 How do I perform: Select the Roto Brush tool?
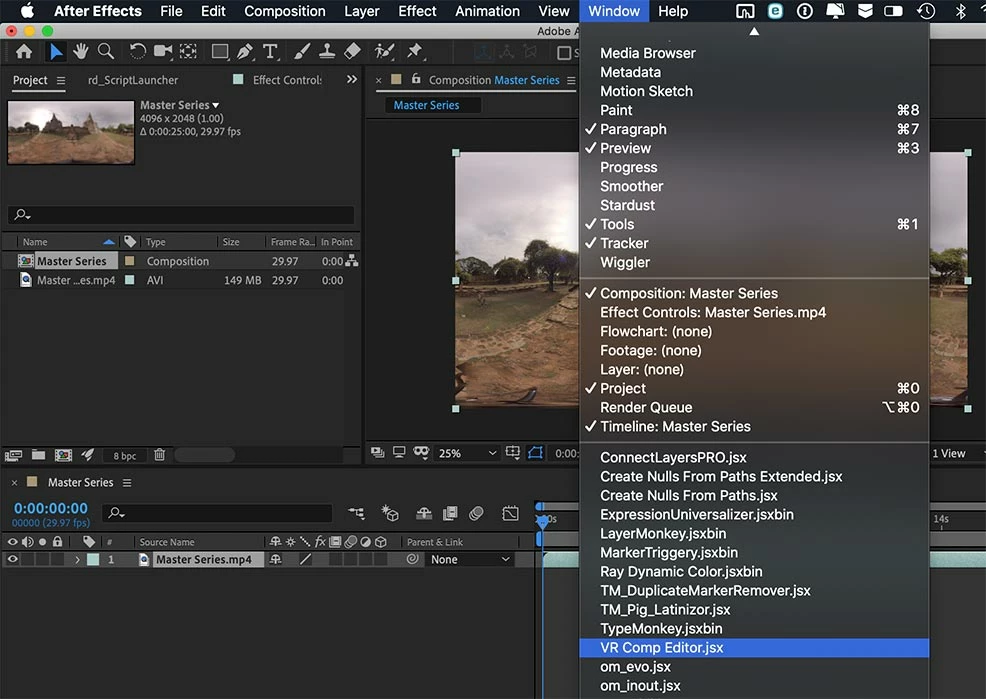click(x=384, y=52)
